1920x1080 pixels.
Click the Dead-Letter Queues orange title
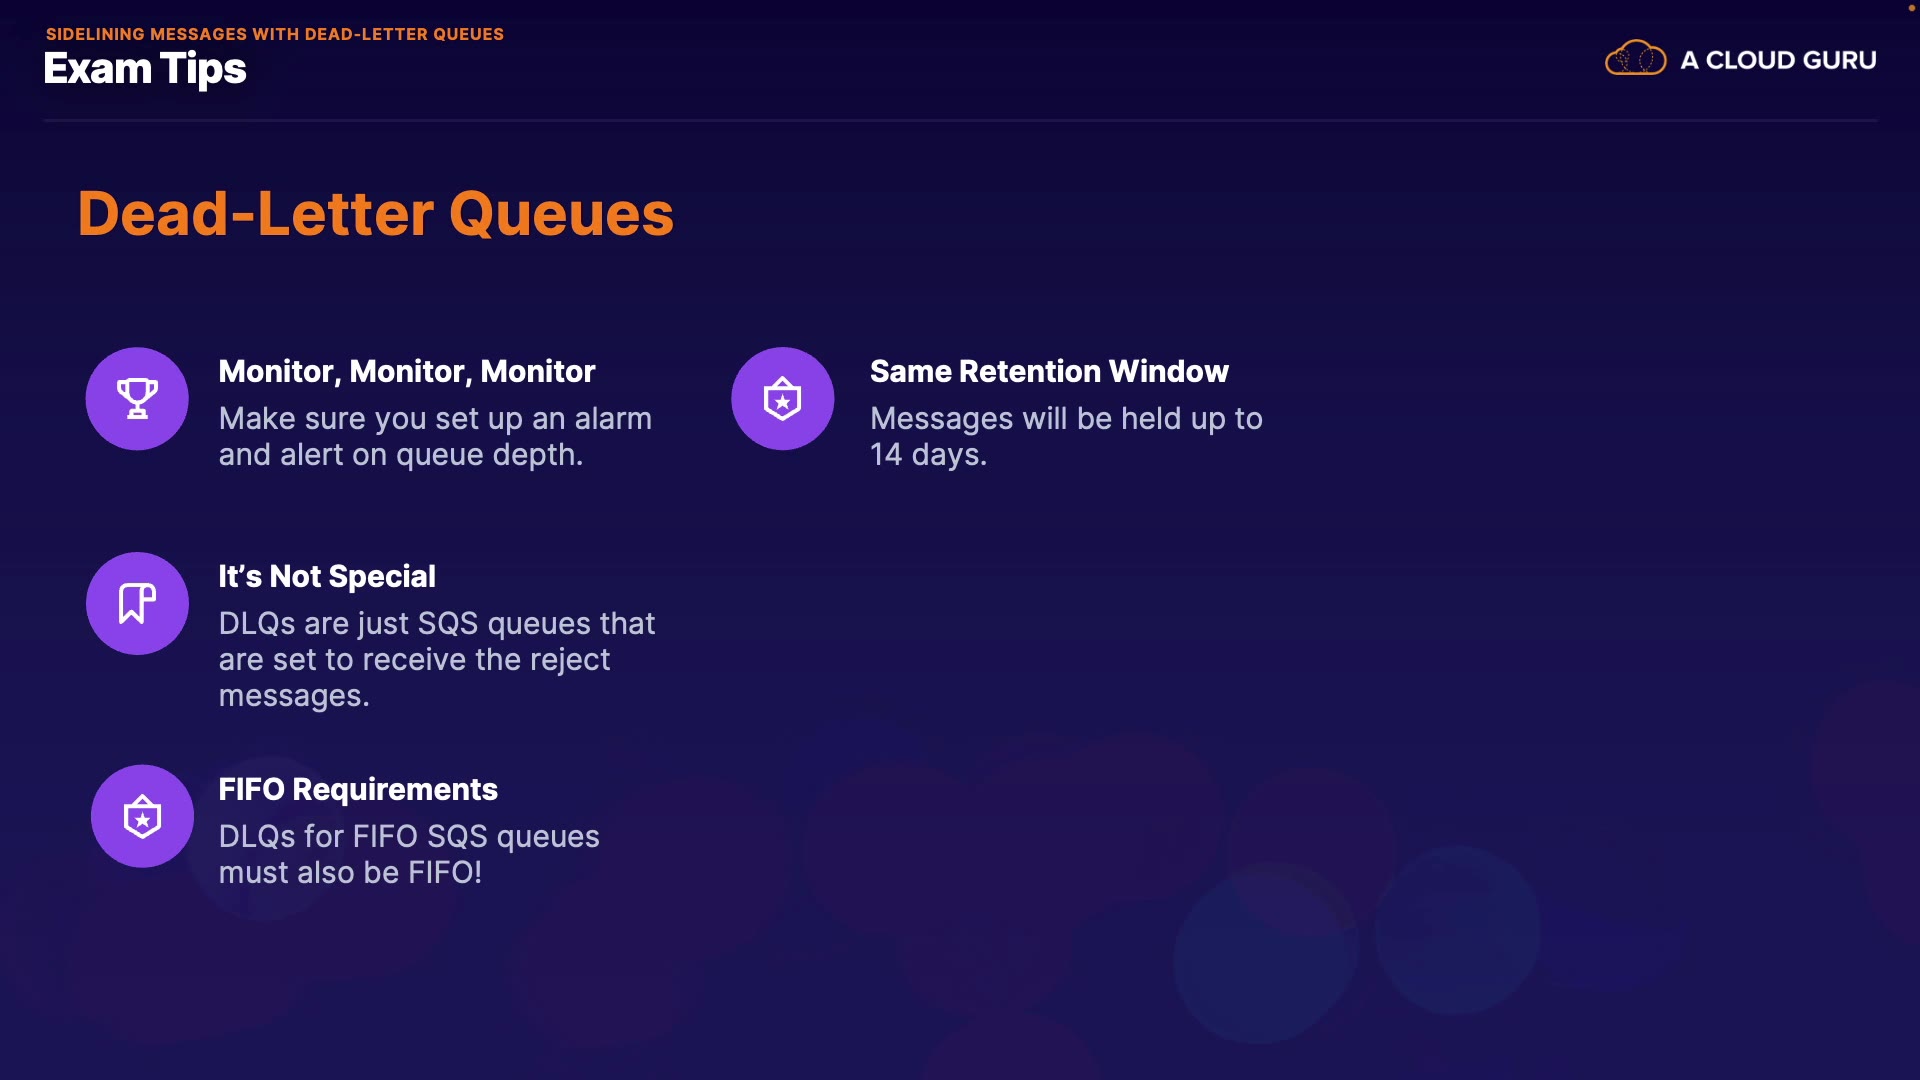[x=375, y=214]
